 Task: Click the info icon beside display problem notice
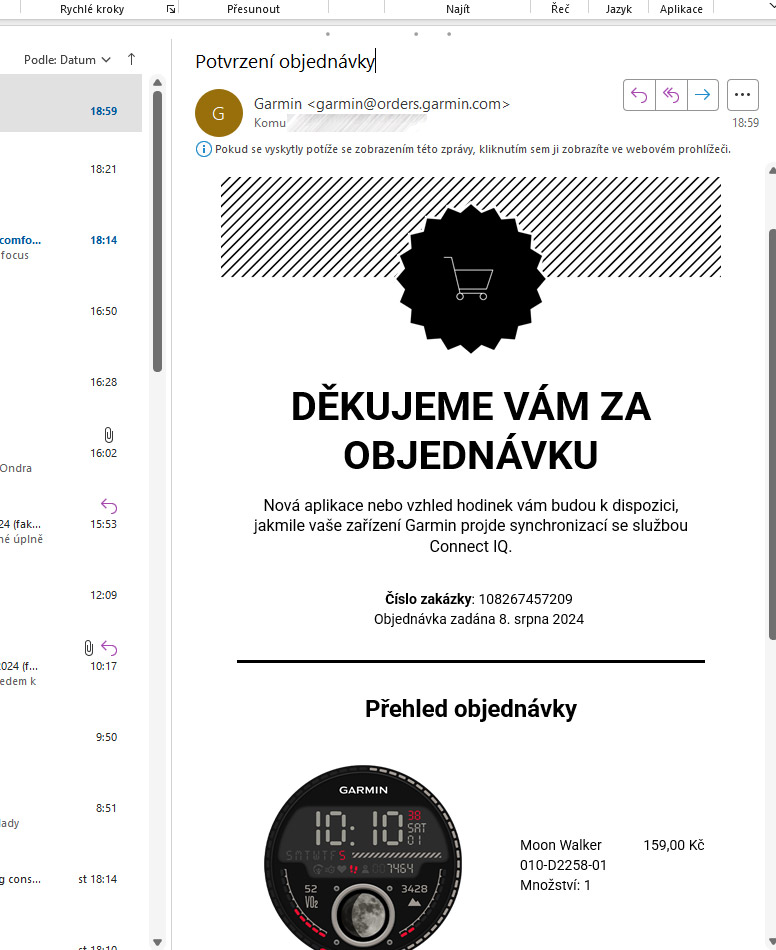204,149
